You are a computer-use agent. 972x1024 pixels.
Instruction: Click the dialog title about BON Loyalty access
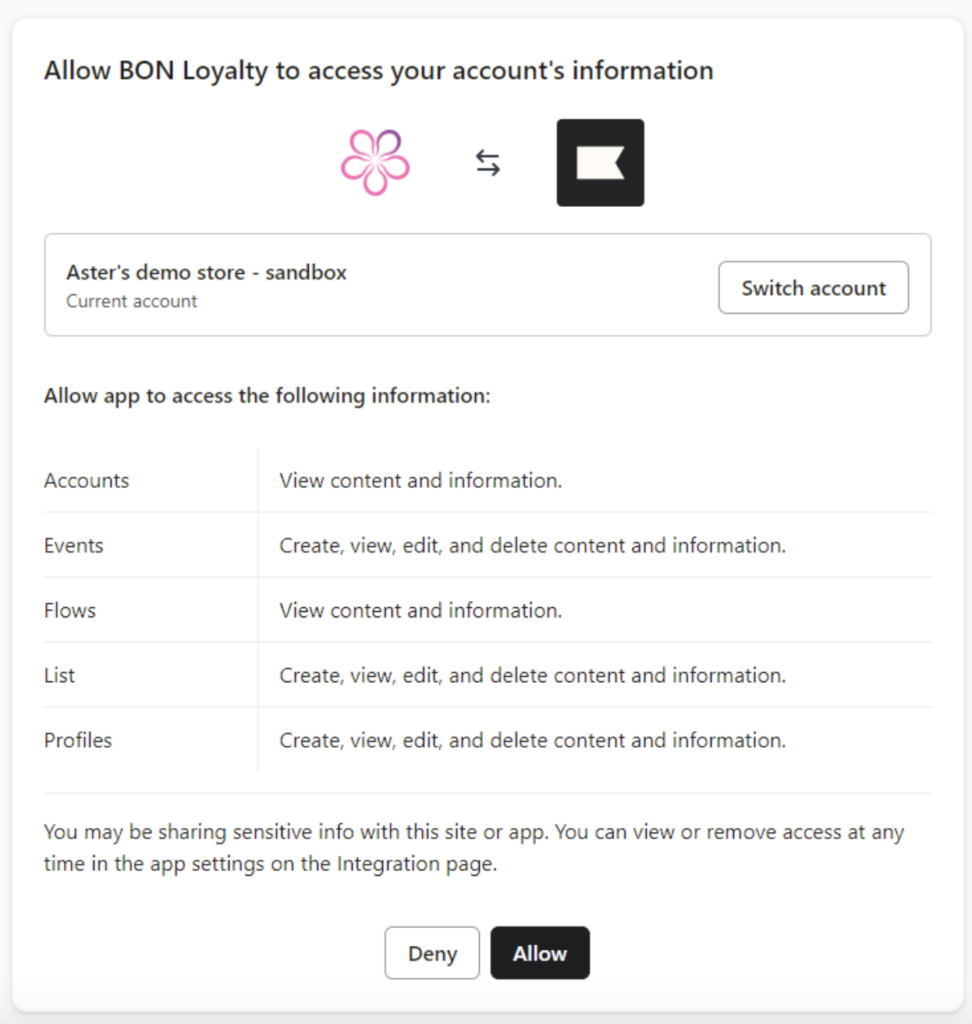pos(378,71)
